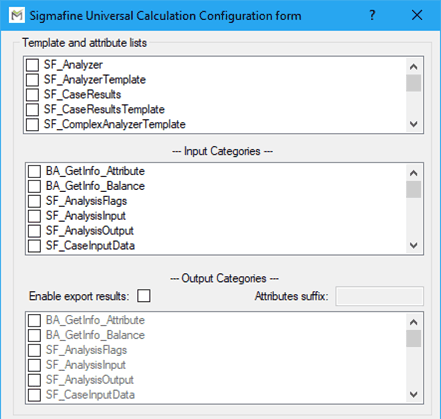Click Input Categories scroll down arrow
The image size is (441, 419).
point(414,245)
